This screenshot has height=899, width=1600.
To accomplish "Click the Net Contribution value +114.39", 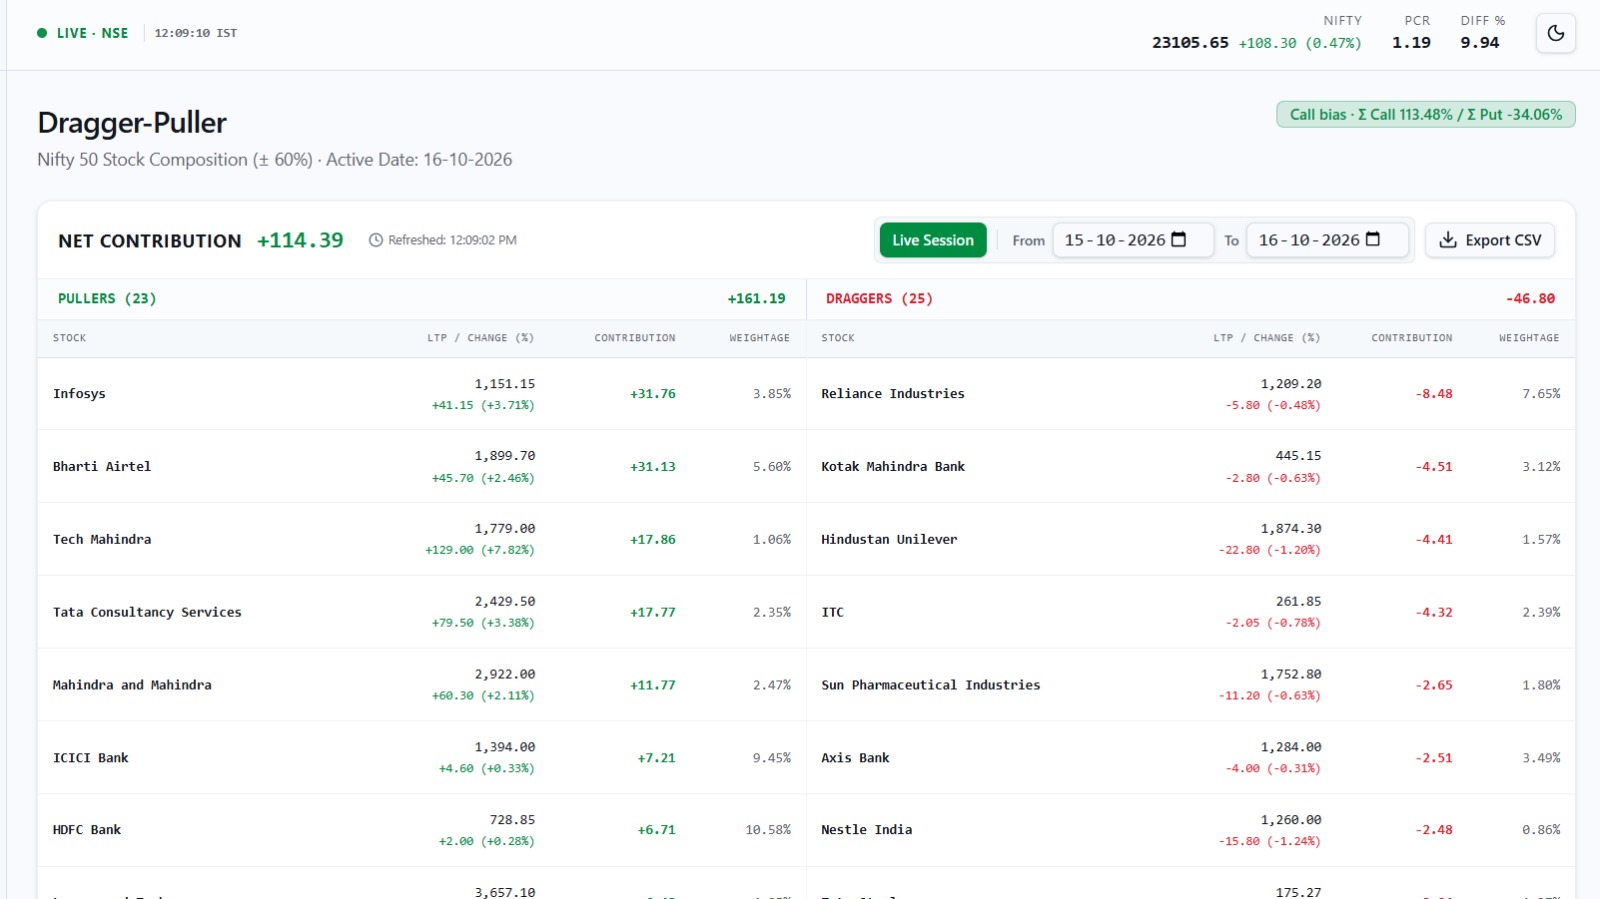I will 300,240.
